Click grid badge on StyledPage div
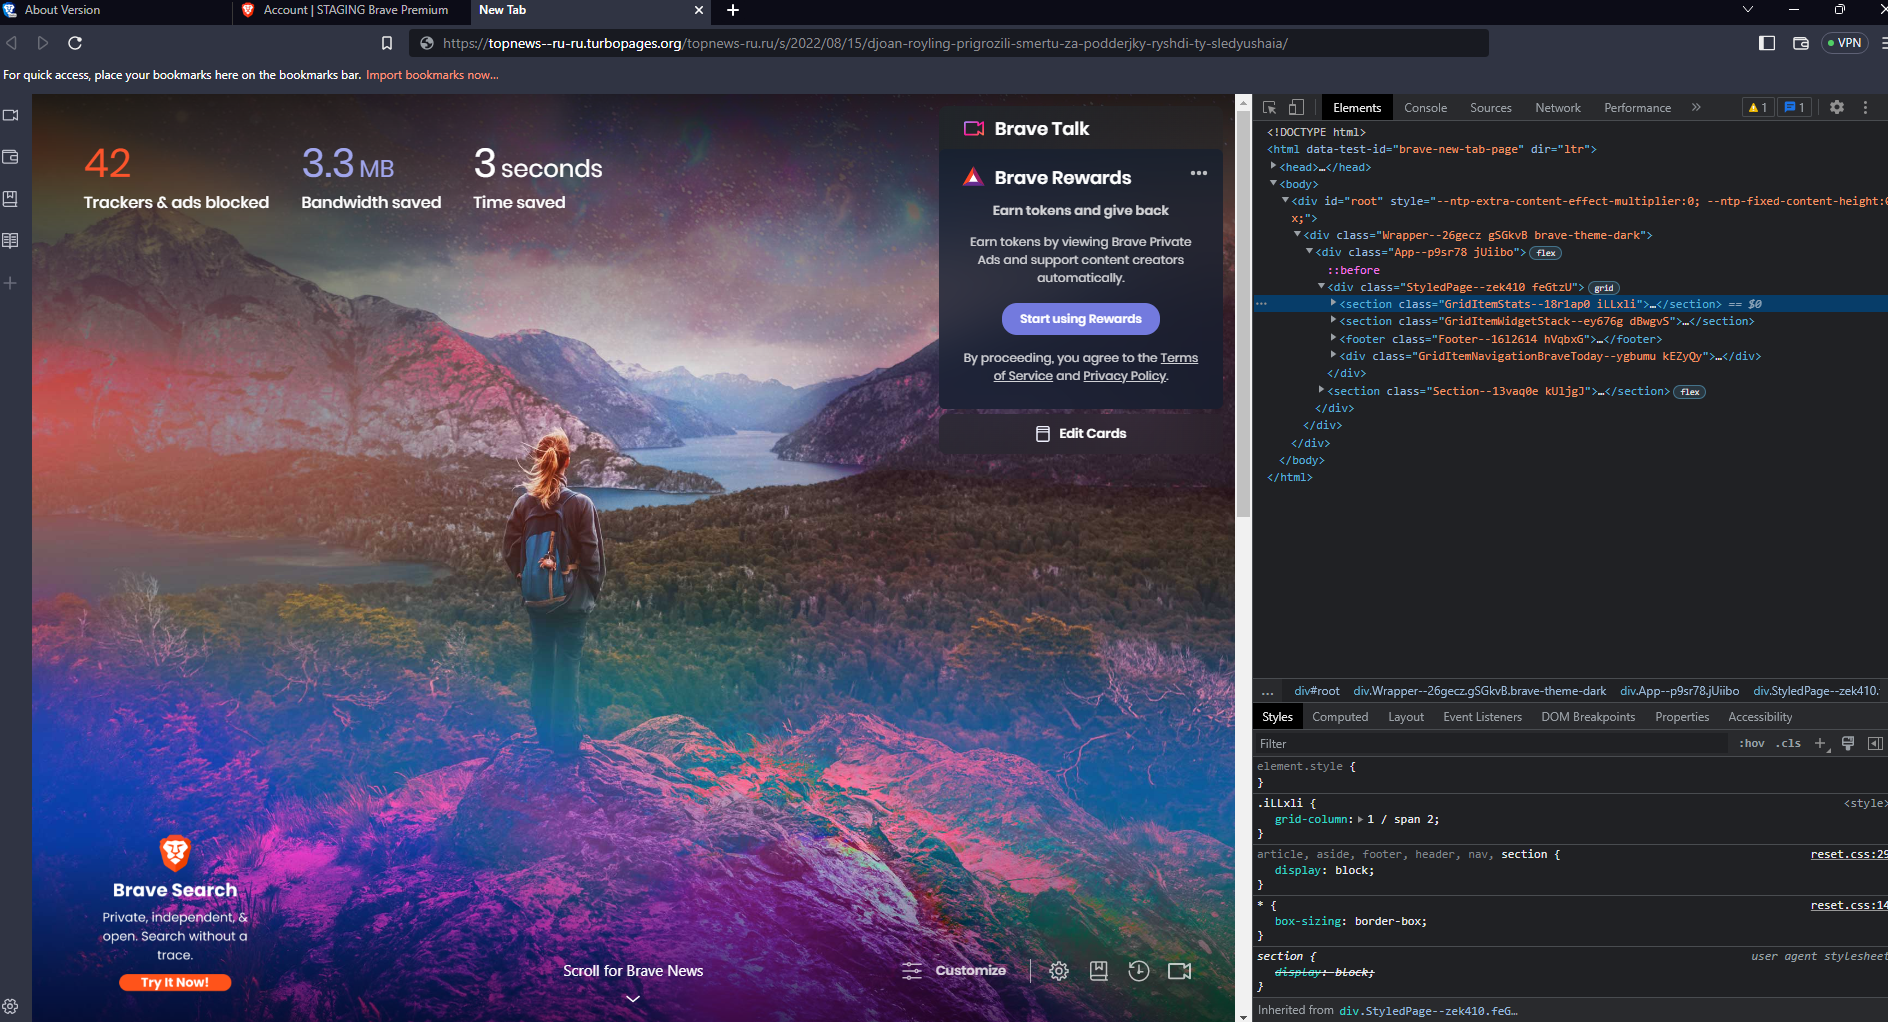The width and height of the screenshot is (1888, 1022). point(1604,288)
